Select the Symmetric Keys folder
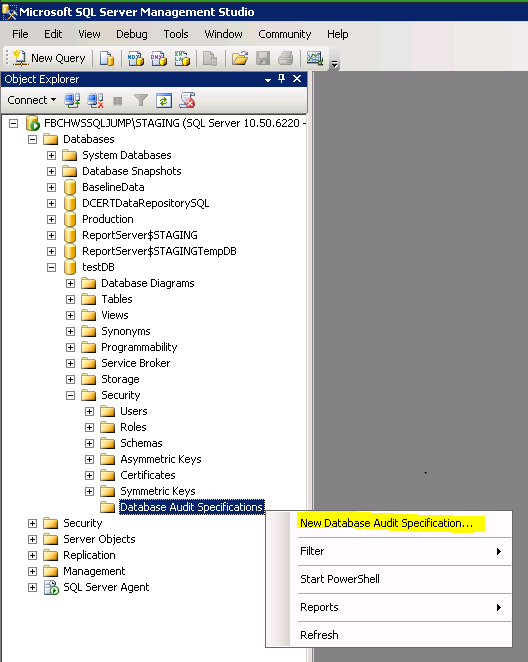528x662 pixels. click(158, 491)
